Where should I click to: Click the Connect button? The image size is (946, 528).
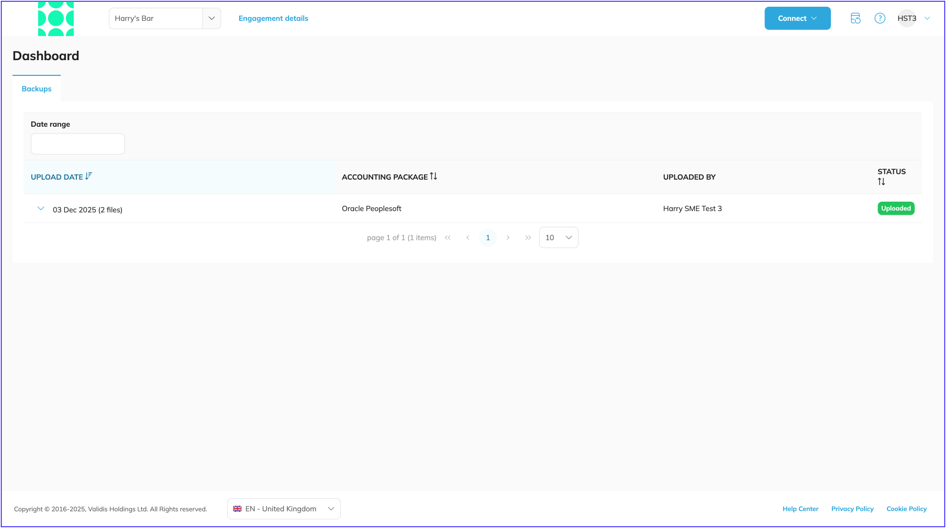798,19
